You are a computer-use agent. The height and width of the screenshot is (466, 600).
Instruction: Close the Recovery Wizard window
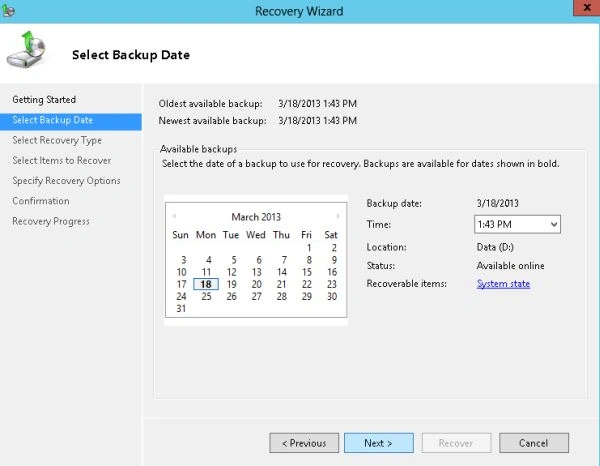(x=586, y=8)
